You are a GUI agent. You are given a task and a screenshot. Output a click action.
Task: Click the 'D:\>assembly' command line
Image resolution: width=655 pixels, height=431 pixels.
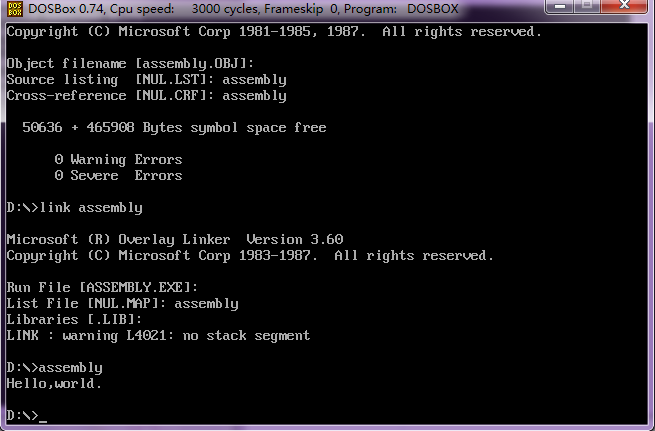55,368
